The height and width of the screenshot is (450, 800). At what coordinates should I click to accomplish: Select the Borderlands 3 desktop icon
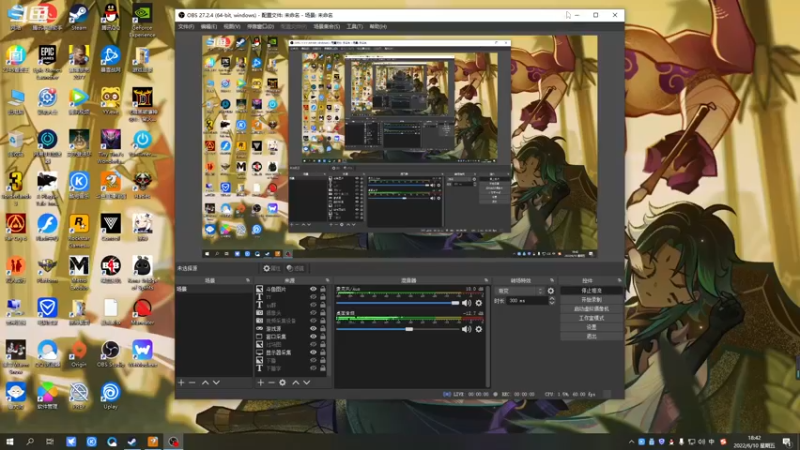(x=16, y=189)
